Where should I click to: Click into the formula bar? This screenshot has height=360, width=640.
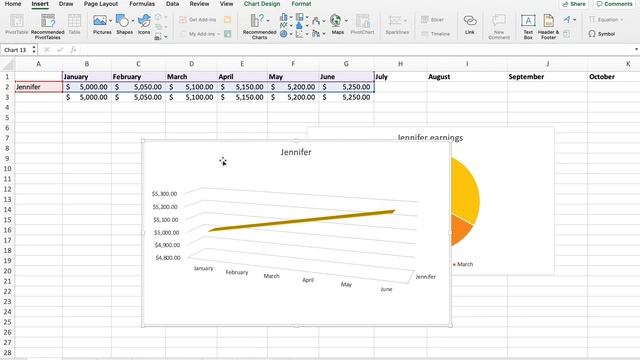pos(355,50)
